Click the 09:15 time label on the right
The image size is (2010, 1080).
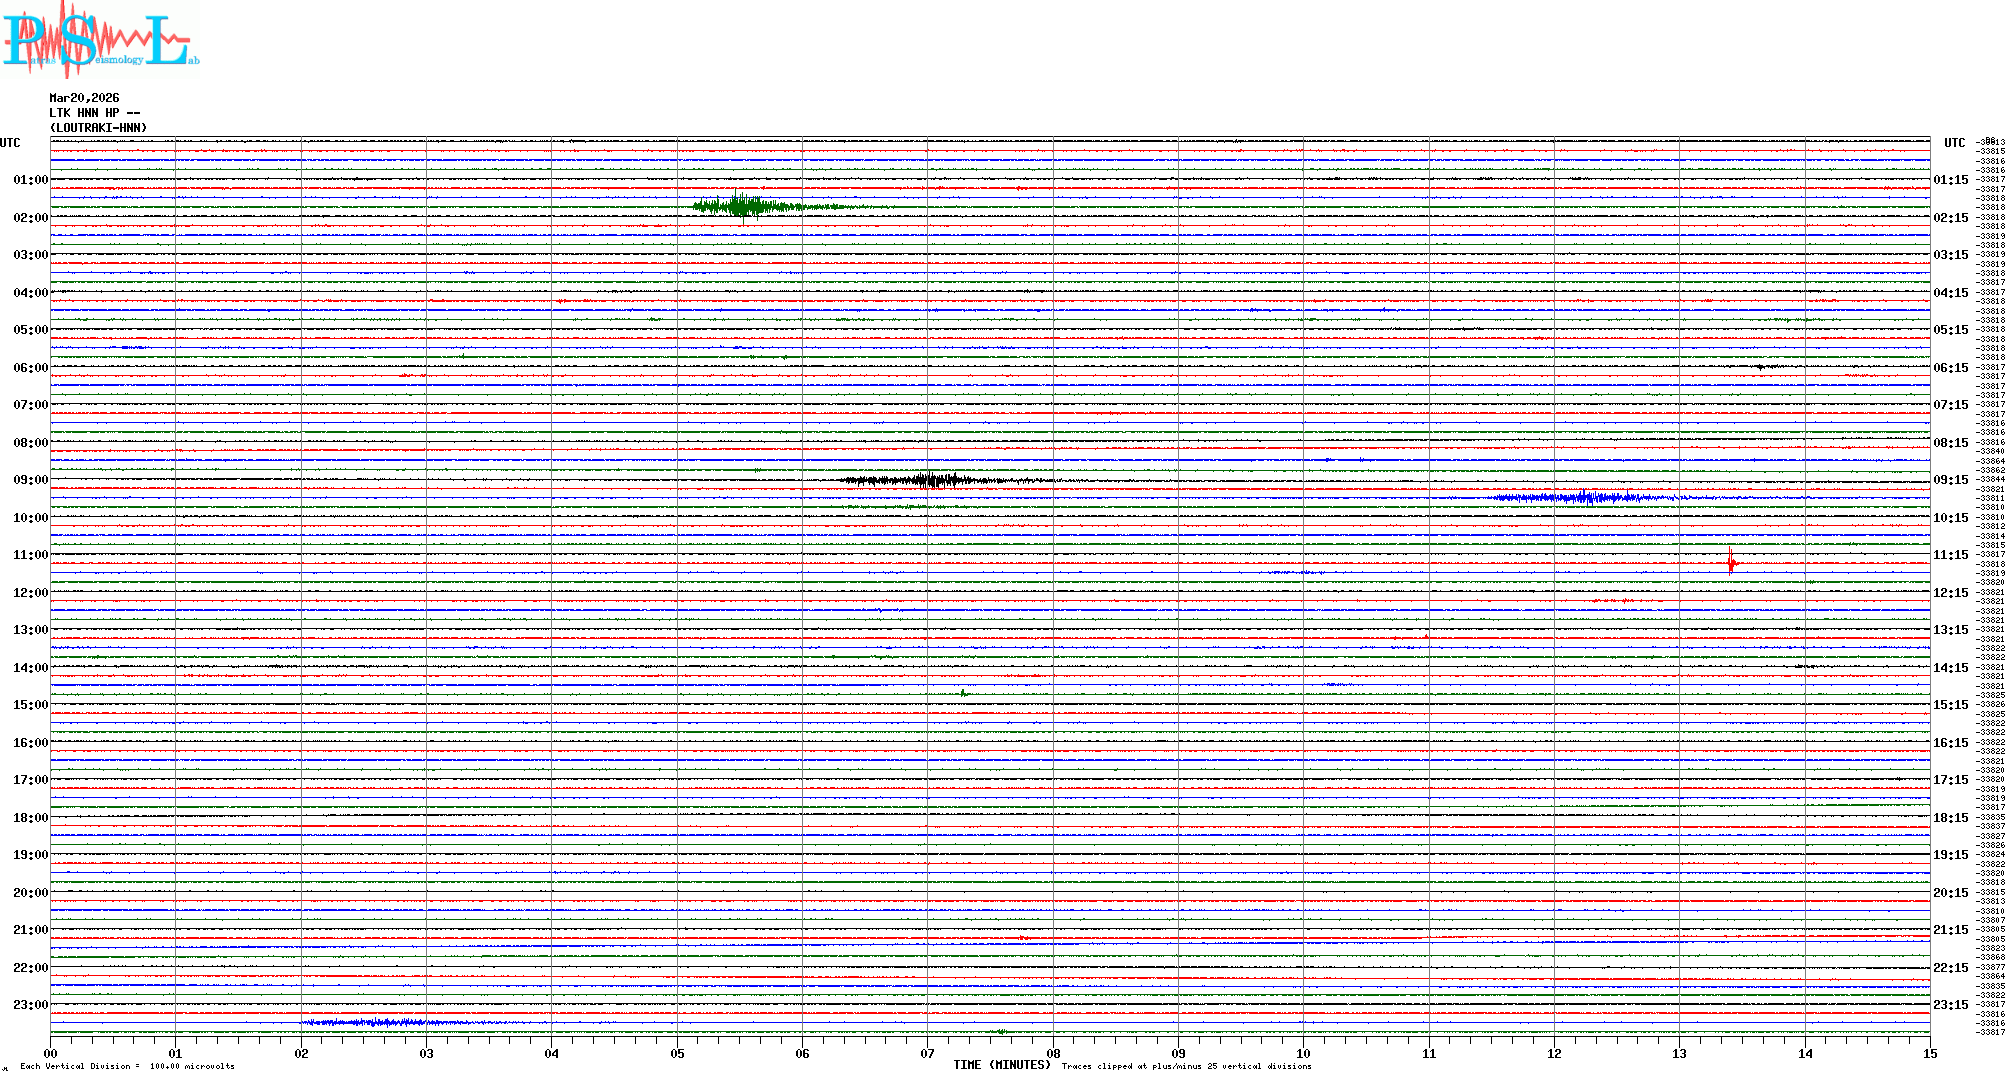(x=1950, y=480)
